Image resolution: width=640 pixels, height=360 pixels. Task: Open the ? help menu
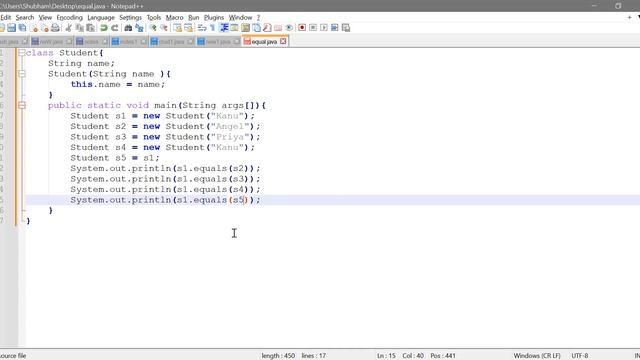258,18
